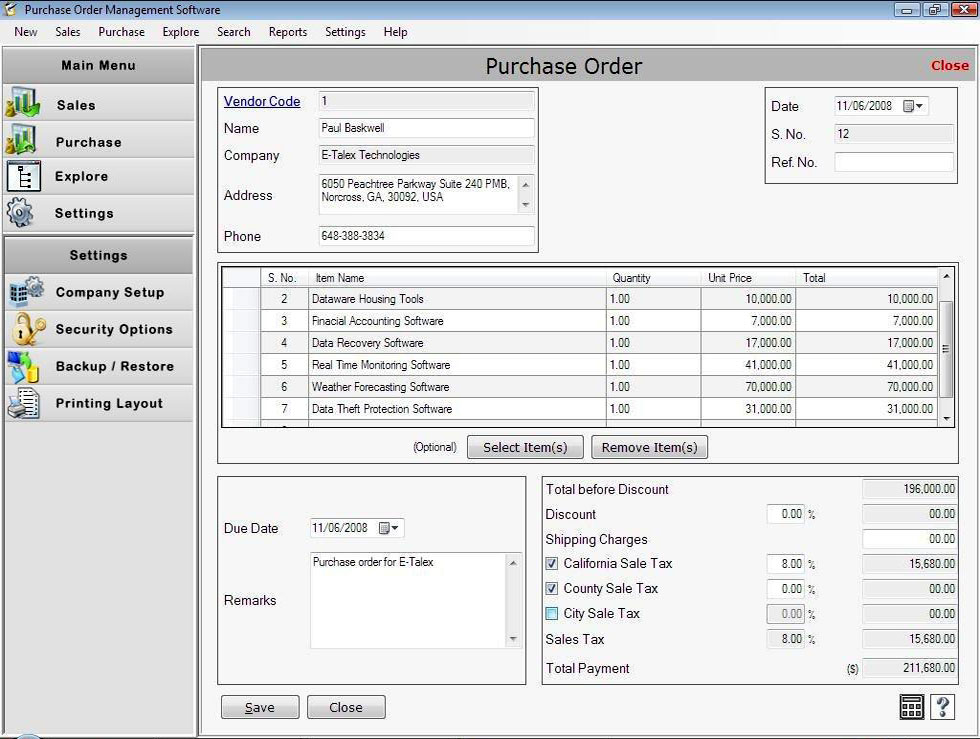The image size is (980, 739).
Task: Click the Address text area
Action: pyautogui.click(x=418, y=194)
